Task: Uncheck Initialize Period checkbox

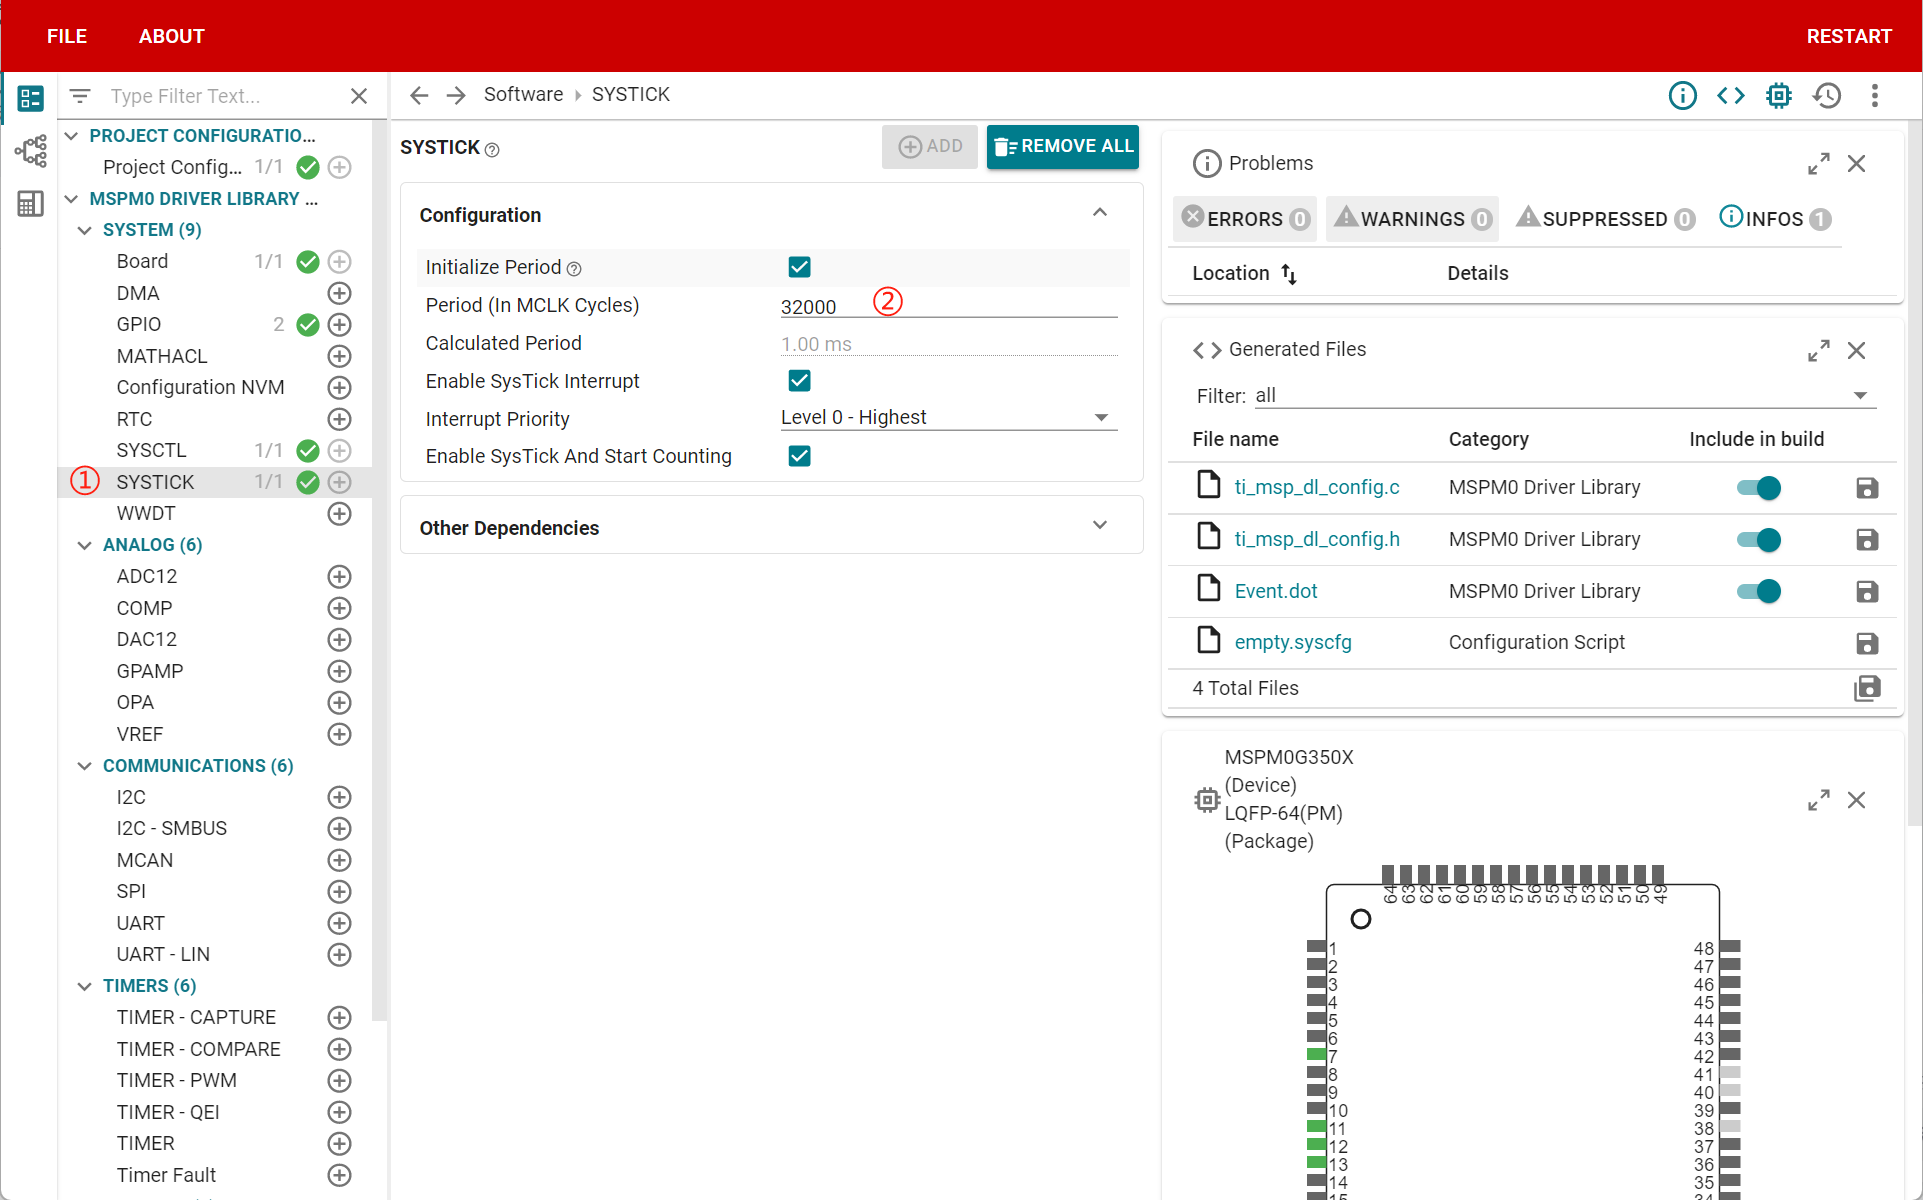Action: tap(799, 267)
